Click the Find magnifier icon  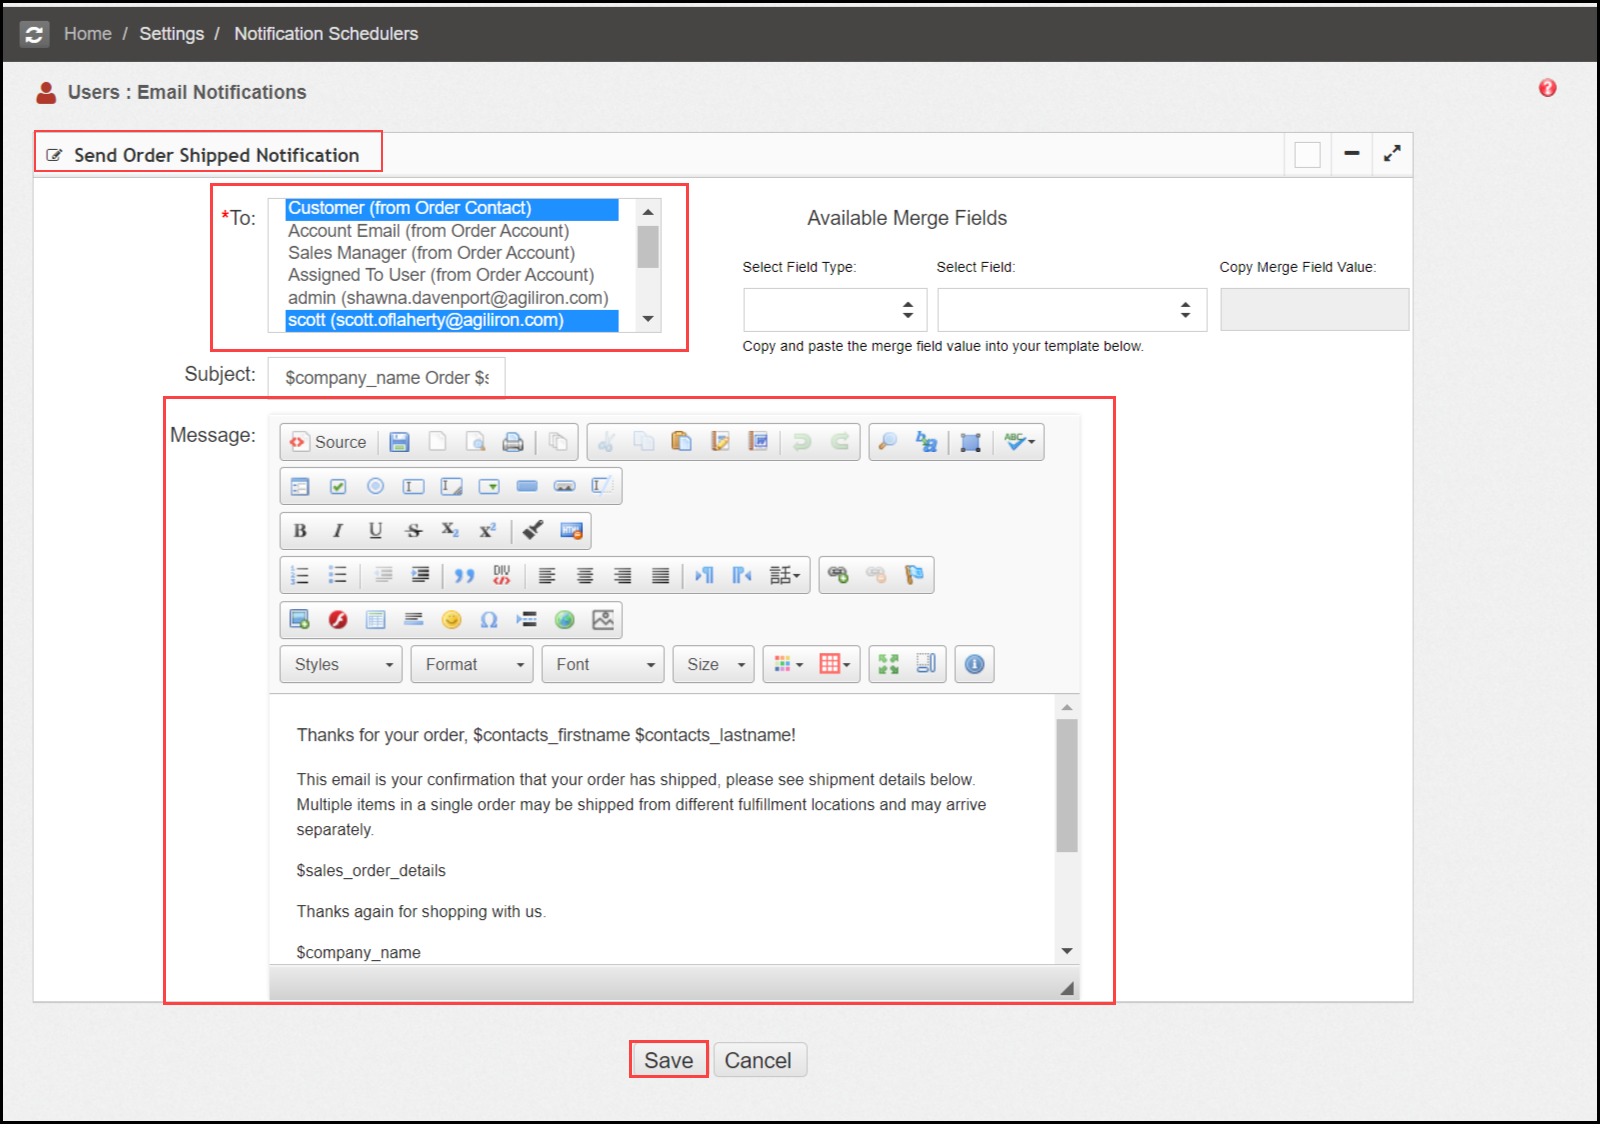click(888, 442)
